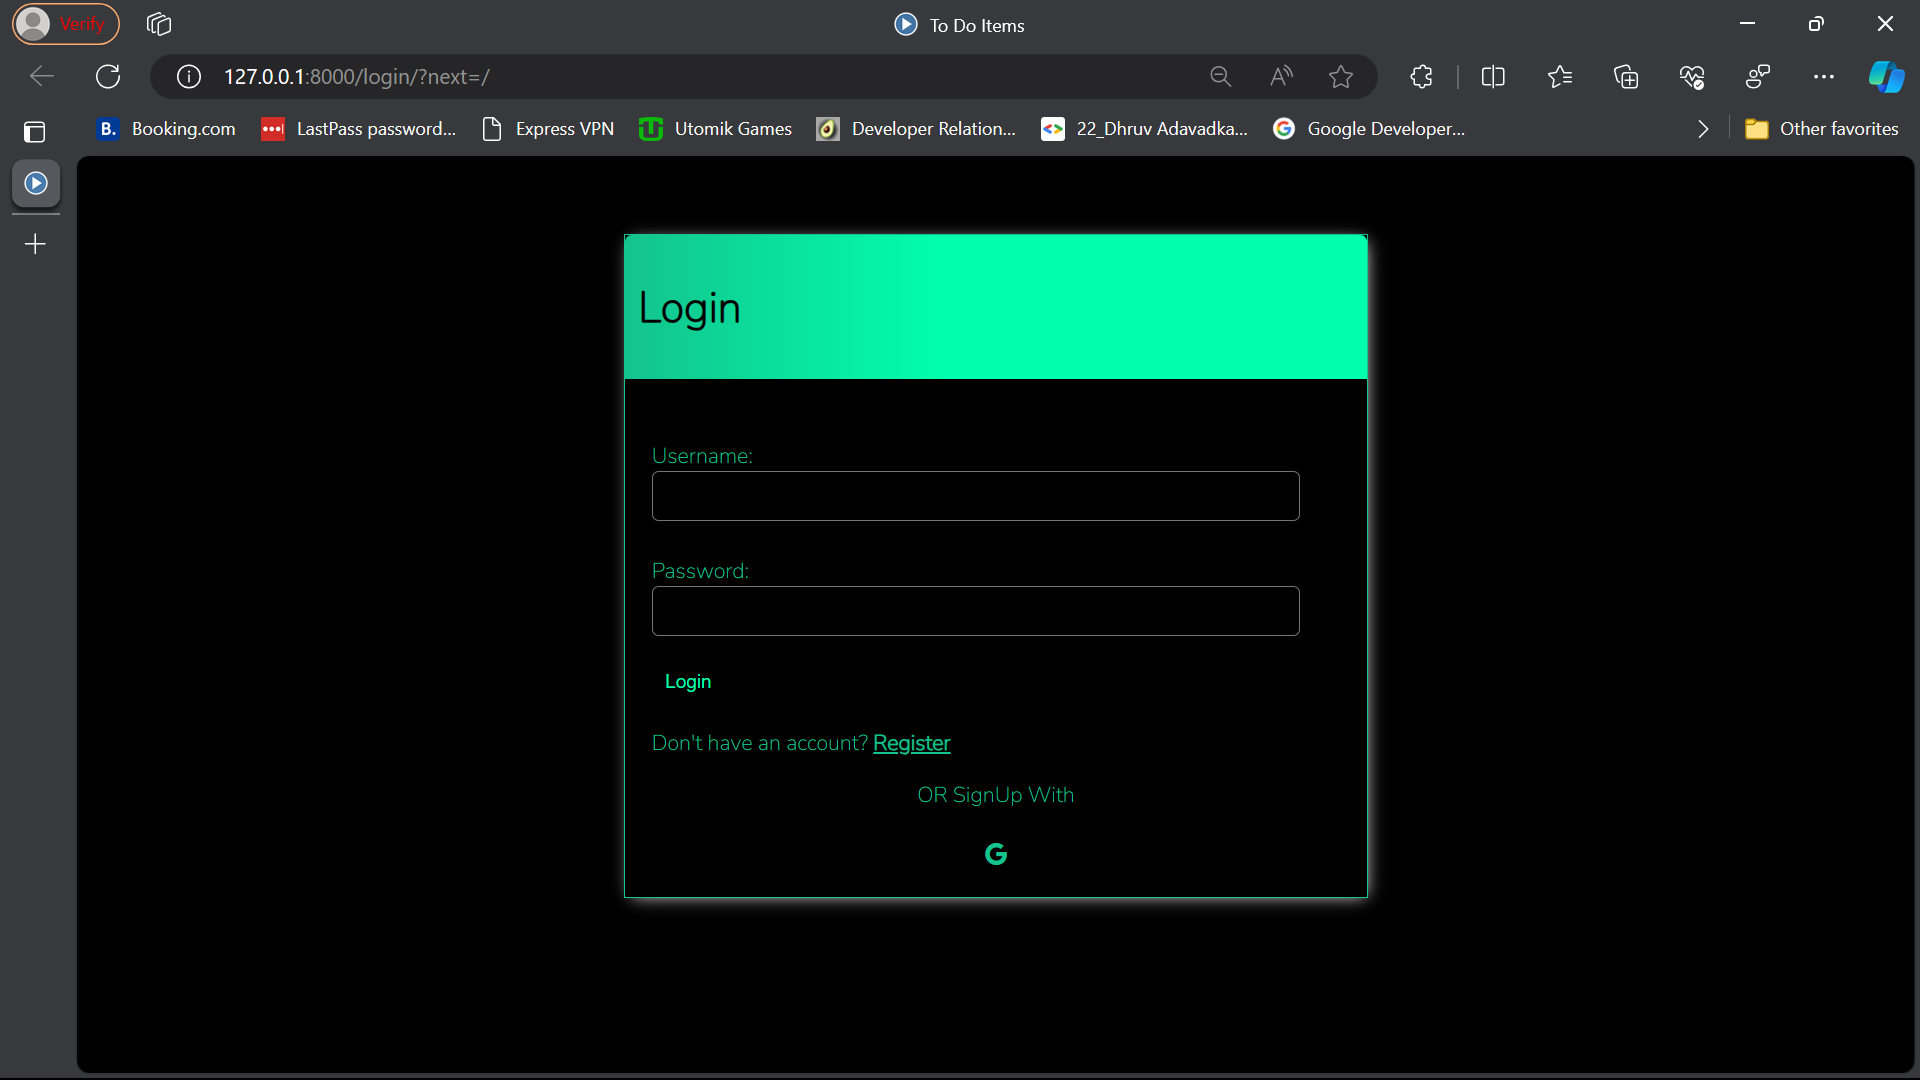
Task: Open the Favorites list icon
Action: (x=1559, y=77)
